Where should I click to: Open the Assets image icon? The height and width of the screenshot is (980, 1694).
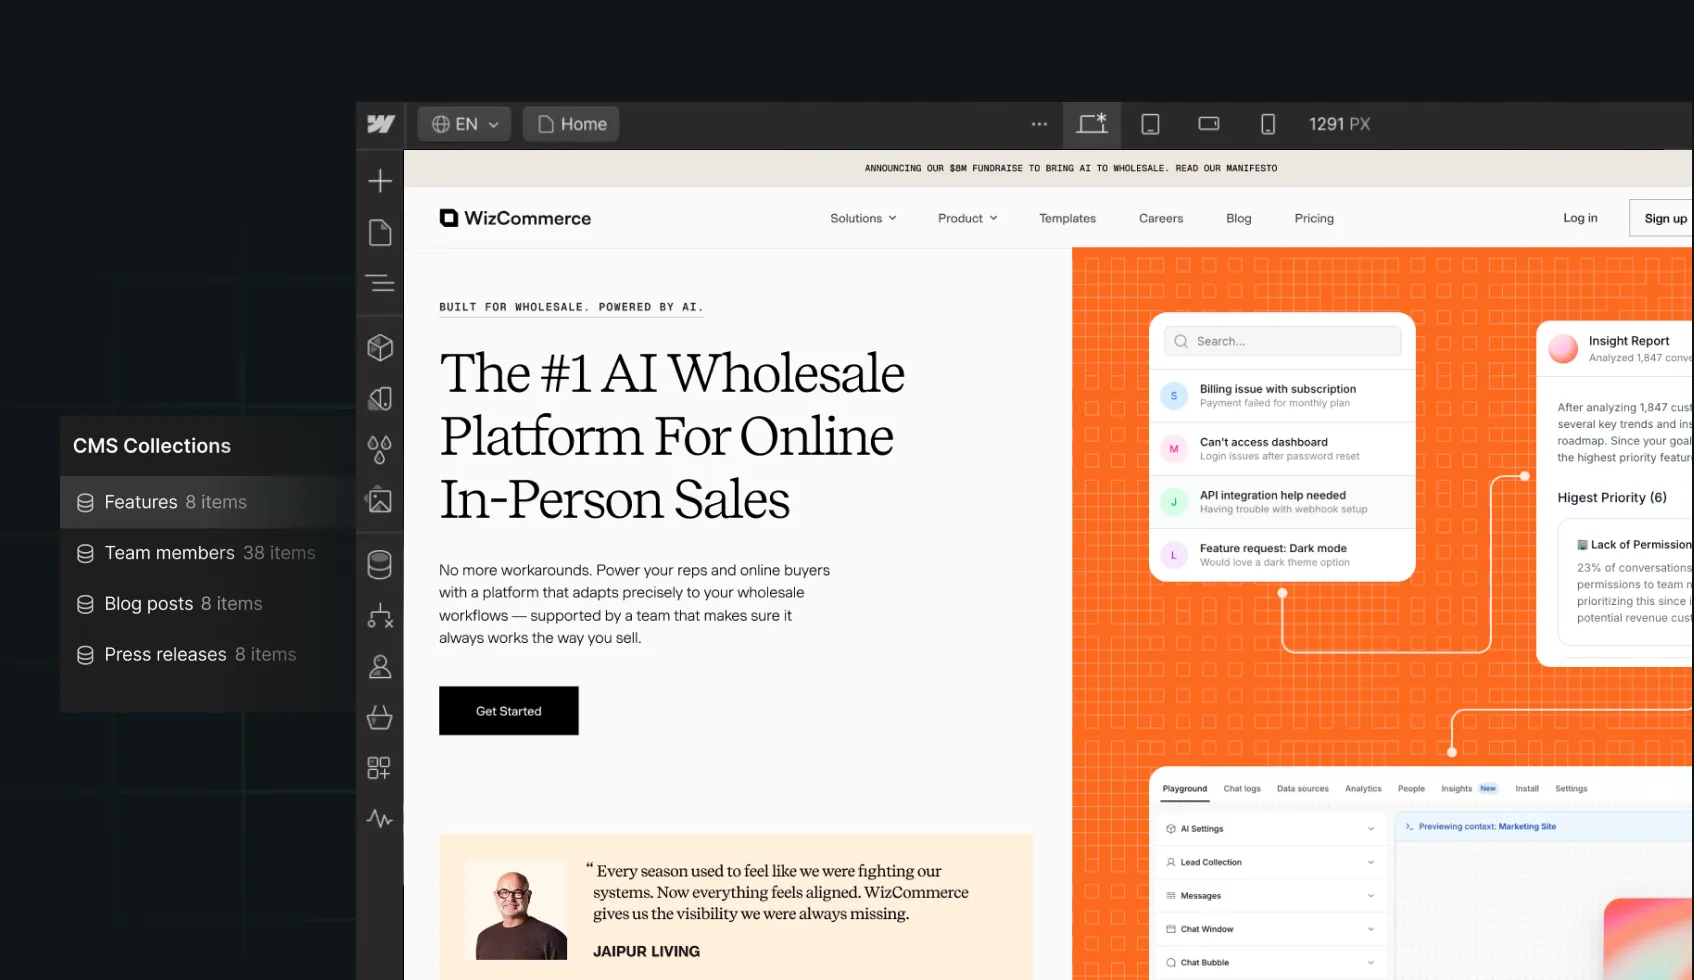coord(380,500)
